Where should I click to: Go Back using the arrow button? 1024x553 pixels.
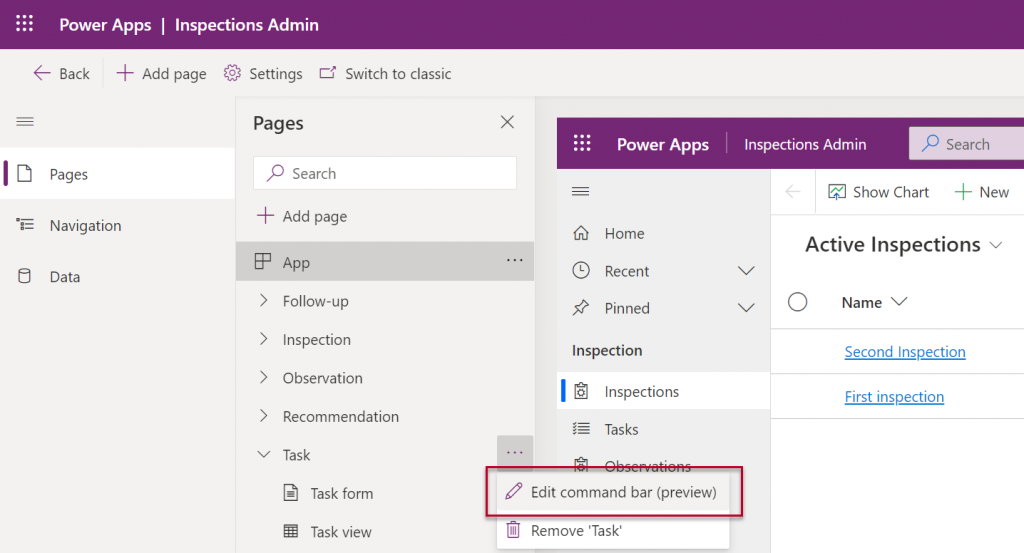point(61,74)
